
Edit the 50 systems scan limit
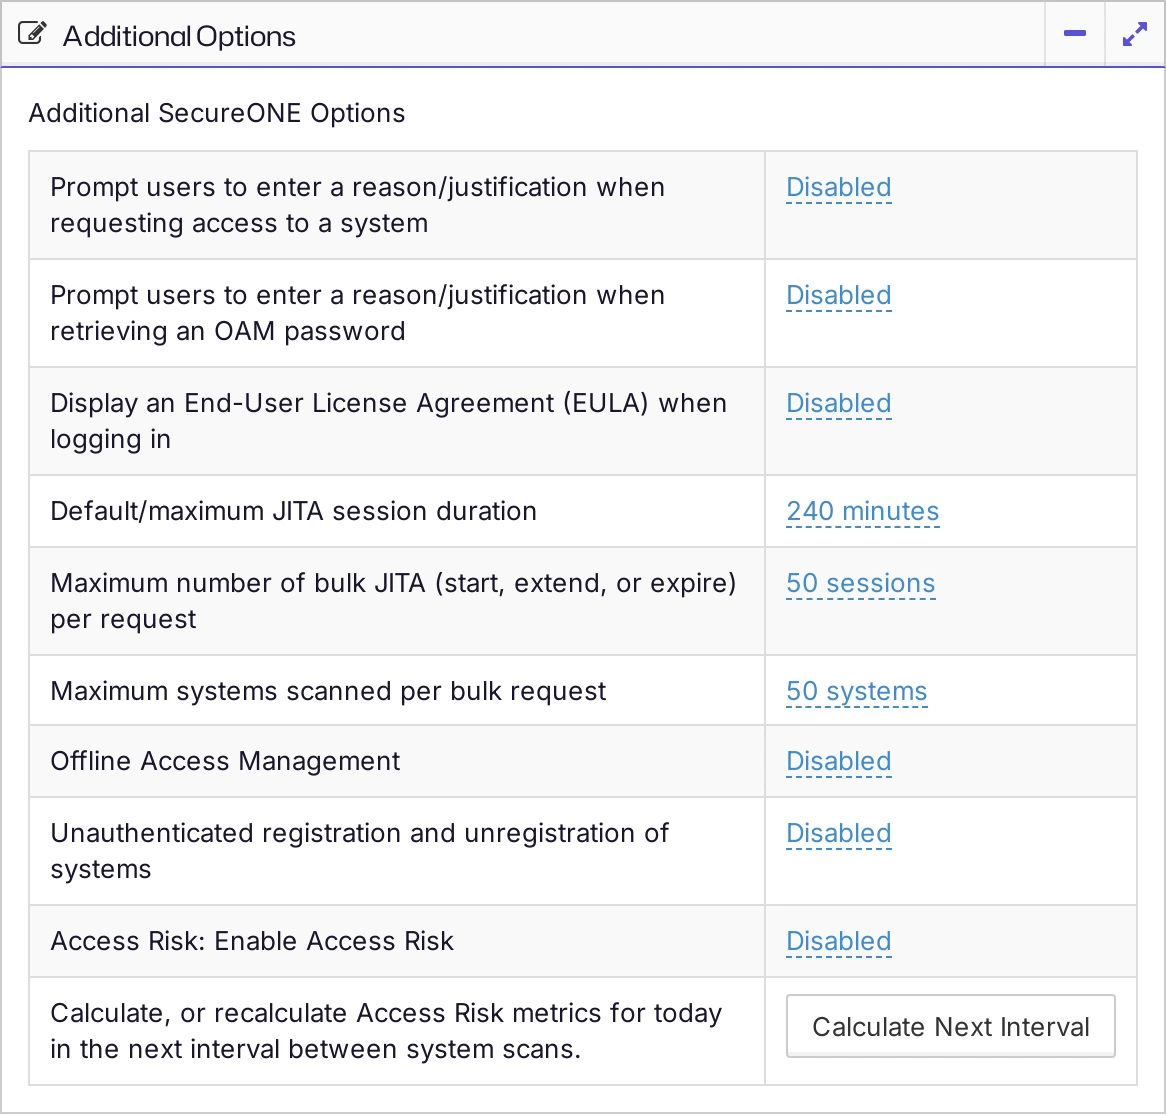point(856,691)
